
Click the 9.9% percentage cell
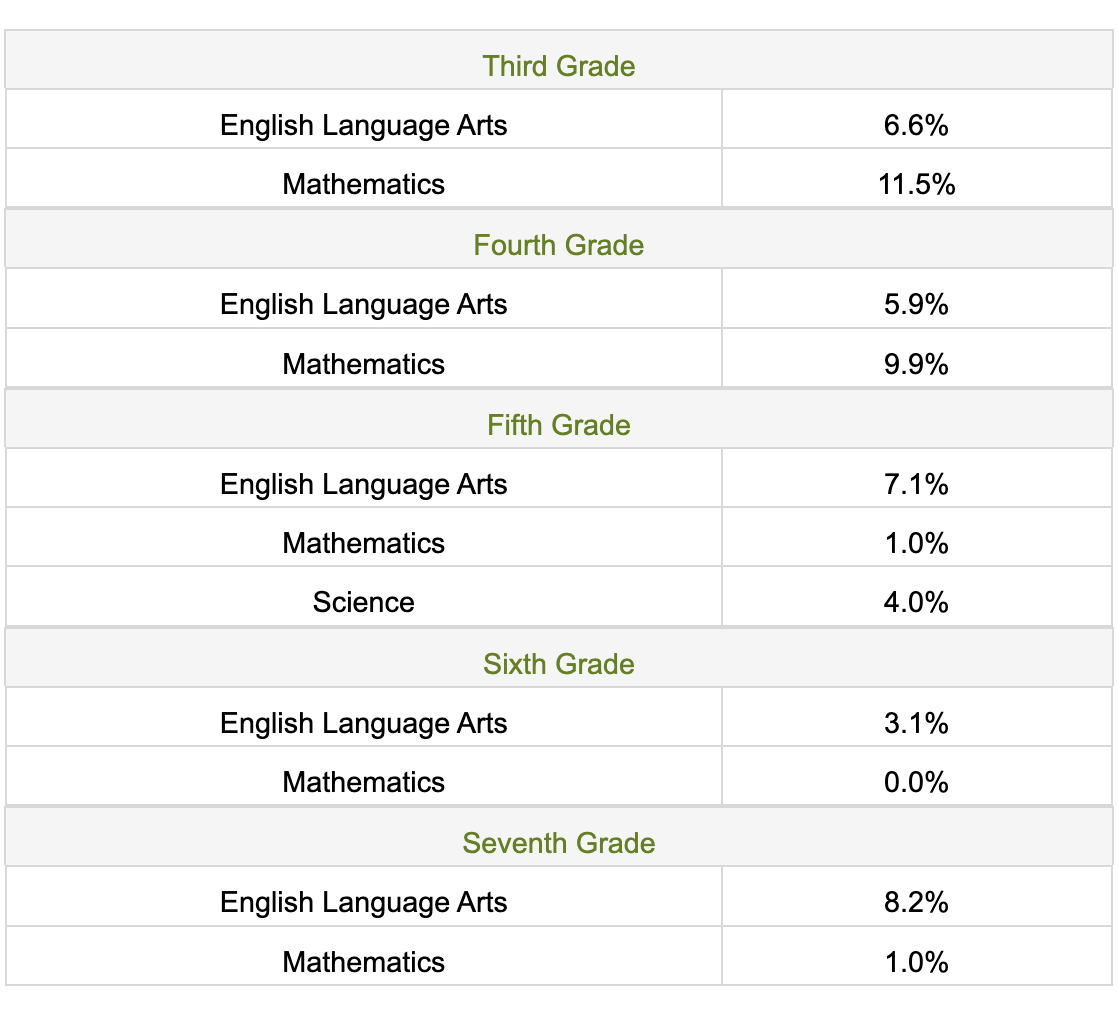915,364
